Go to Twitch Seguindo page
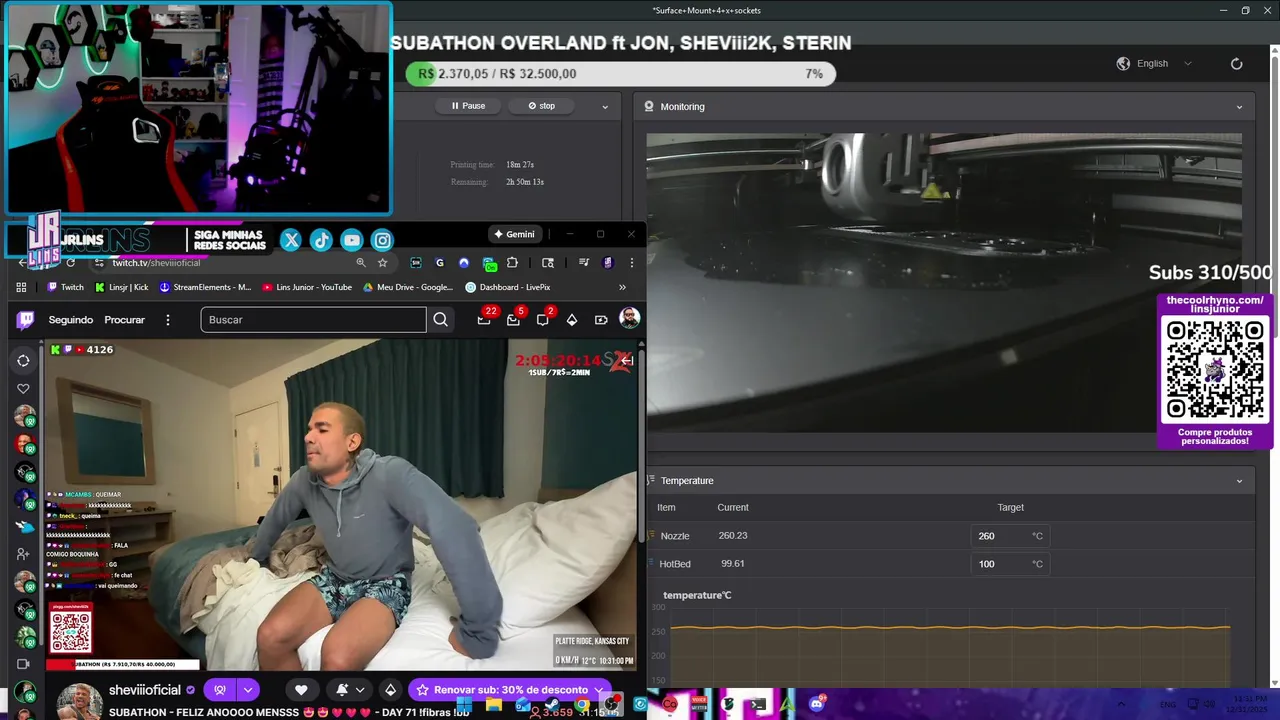 (x=71, y=320)
